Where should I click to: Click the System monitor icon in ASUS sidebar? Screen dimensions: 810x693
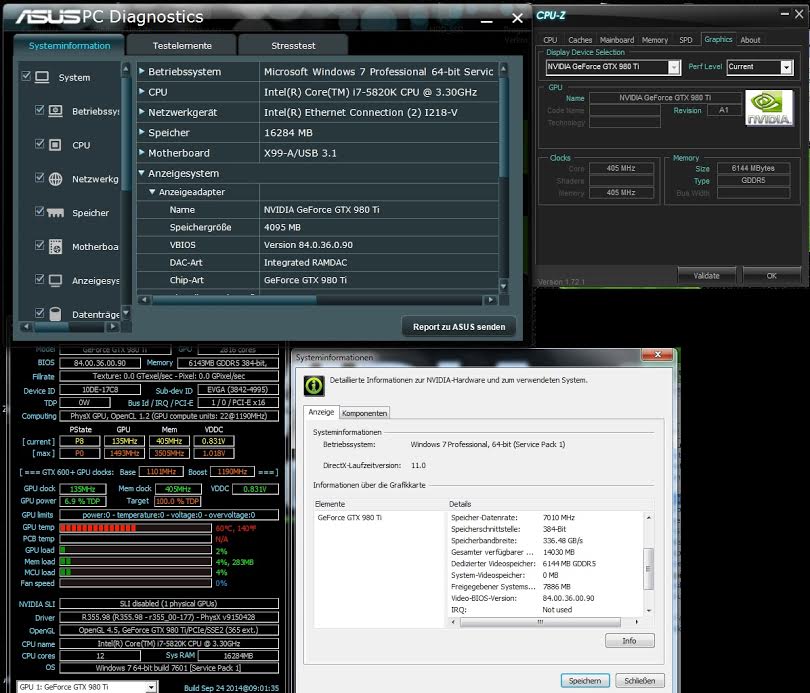(x=42, y=77)
